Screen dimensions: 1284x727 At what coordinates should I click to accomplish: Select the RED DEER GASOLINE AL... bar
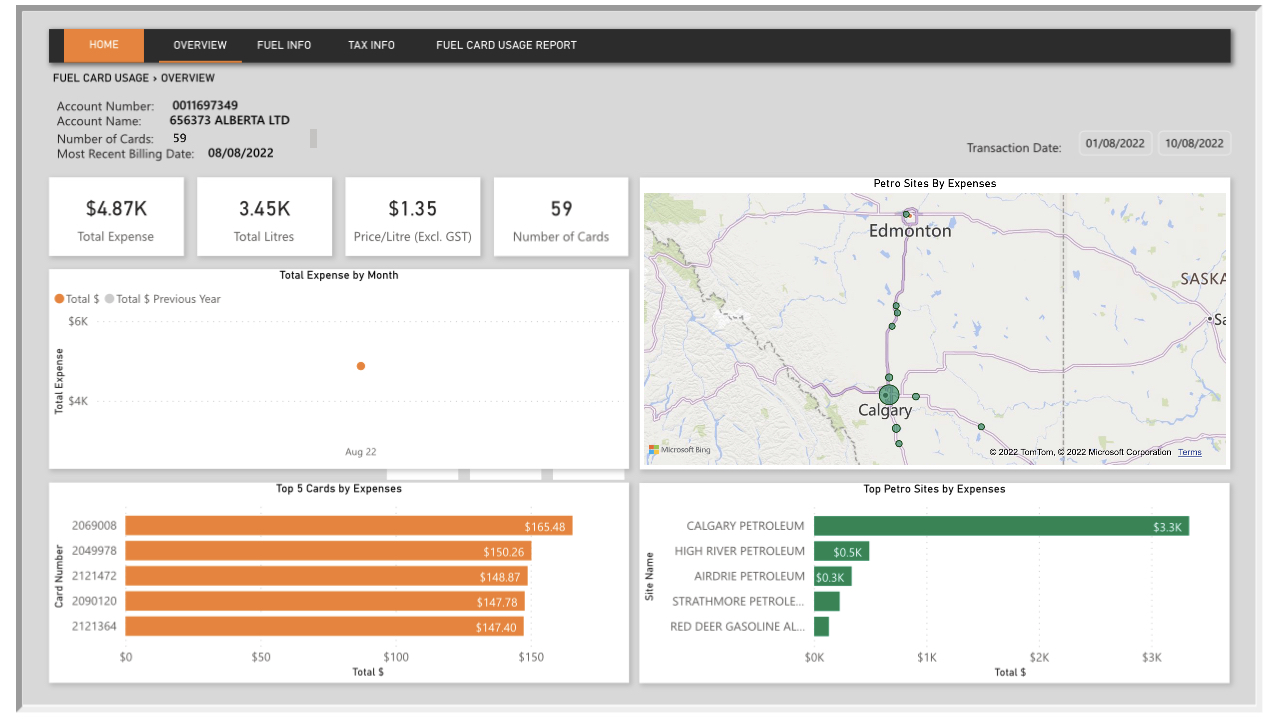pos(821,627)
